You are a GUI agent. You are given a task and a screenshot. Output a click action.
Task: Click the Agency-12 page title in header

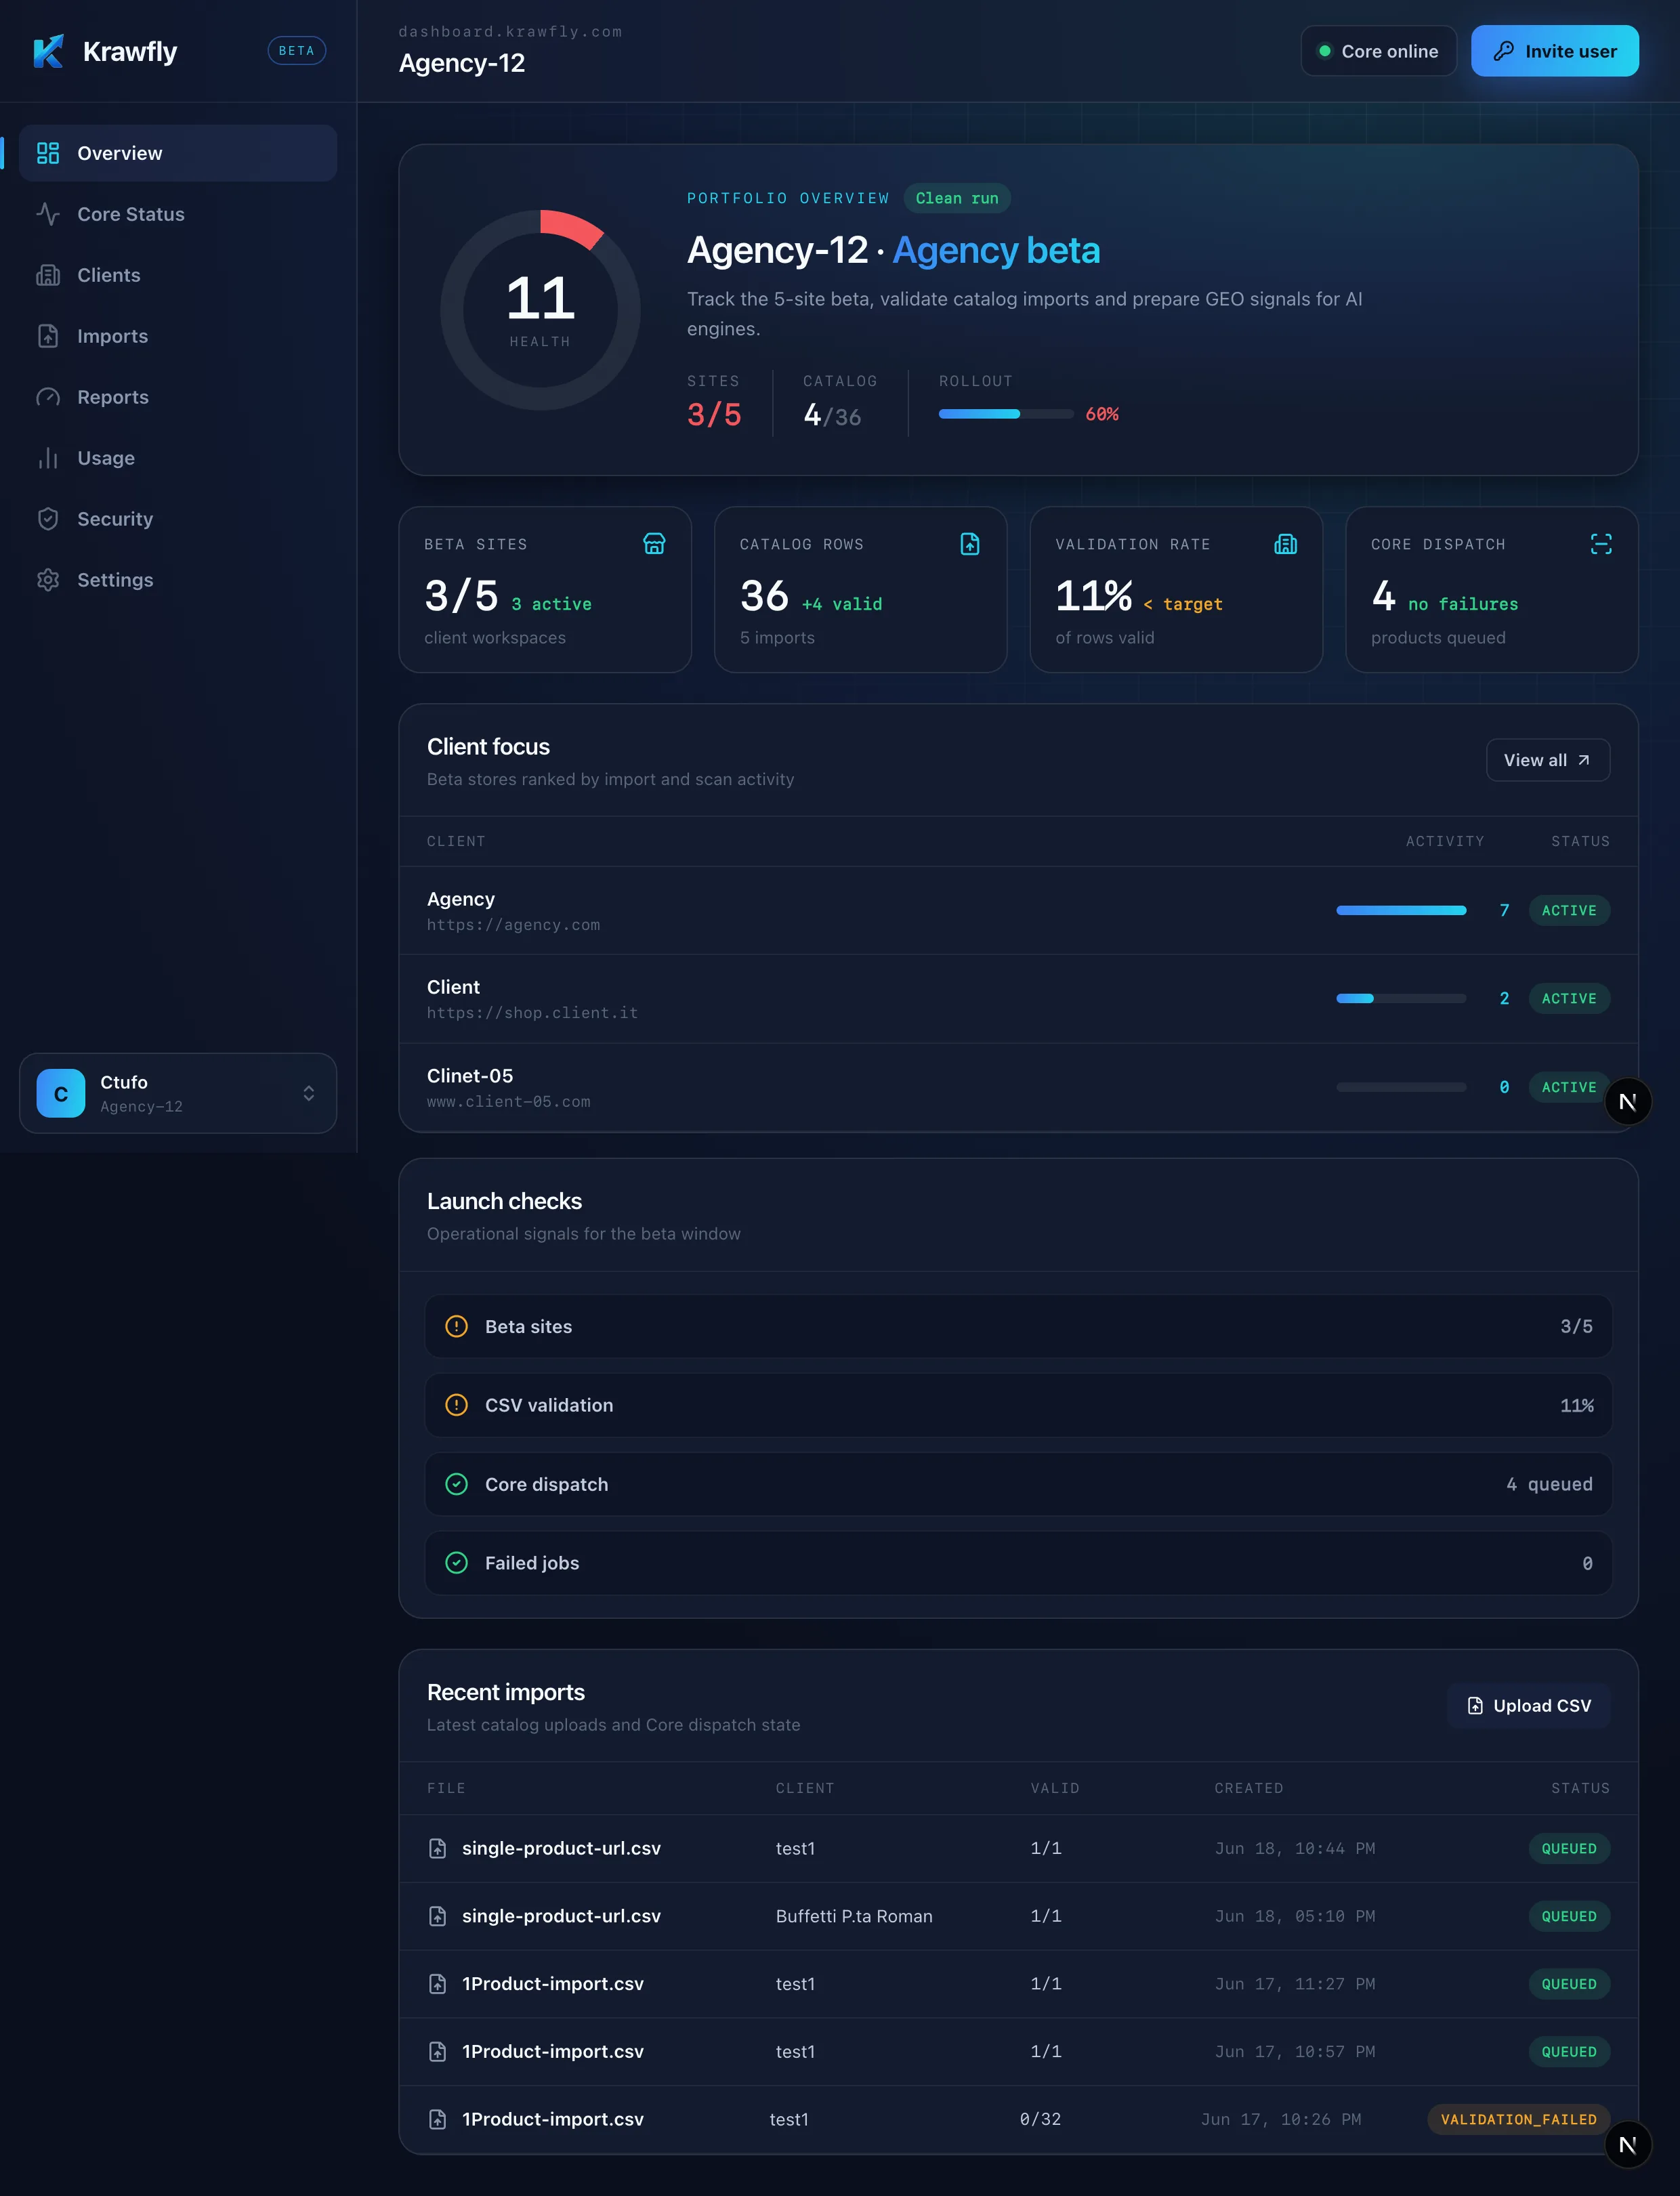point(462,63)
